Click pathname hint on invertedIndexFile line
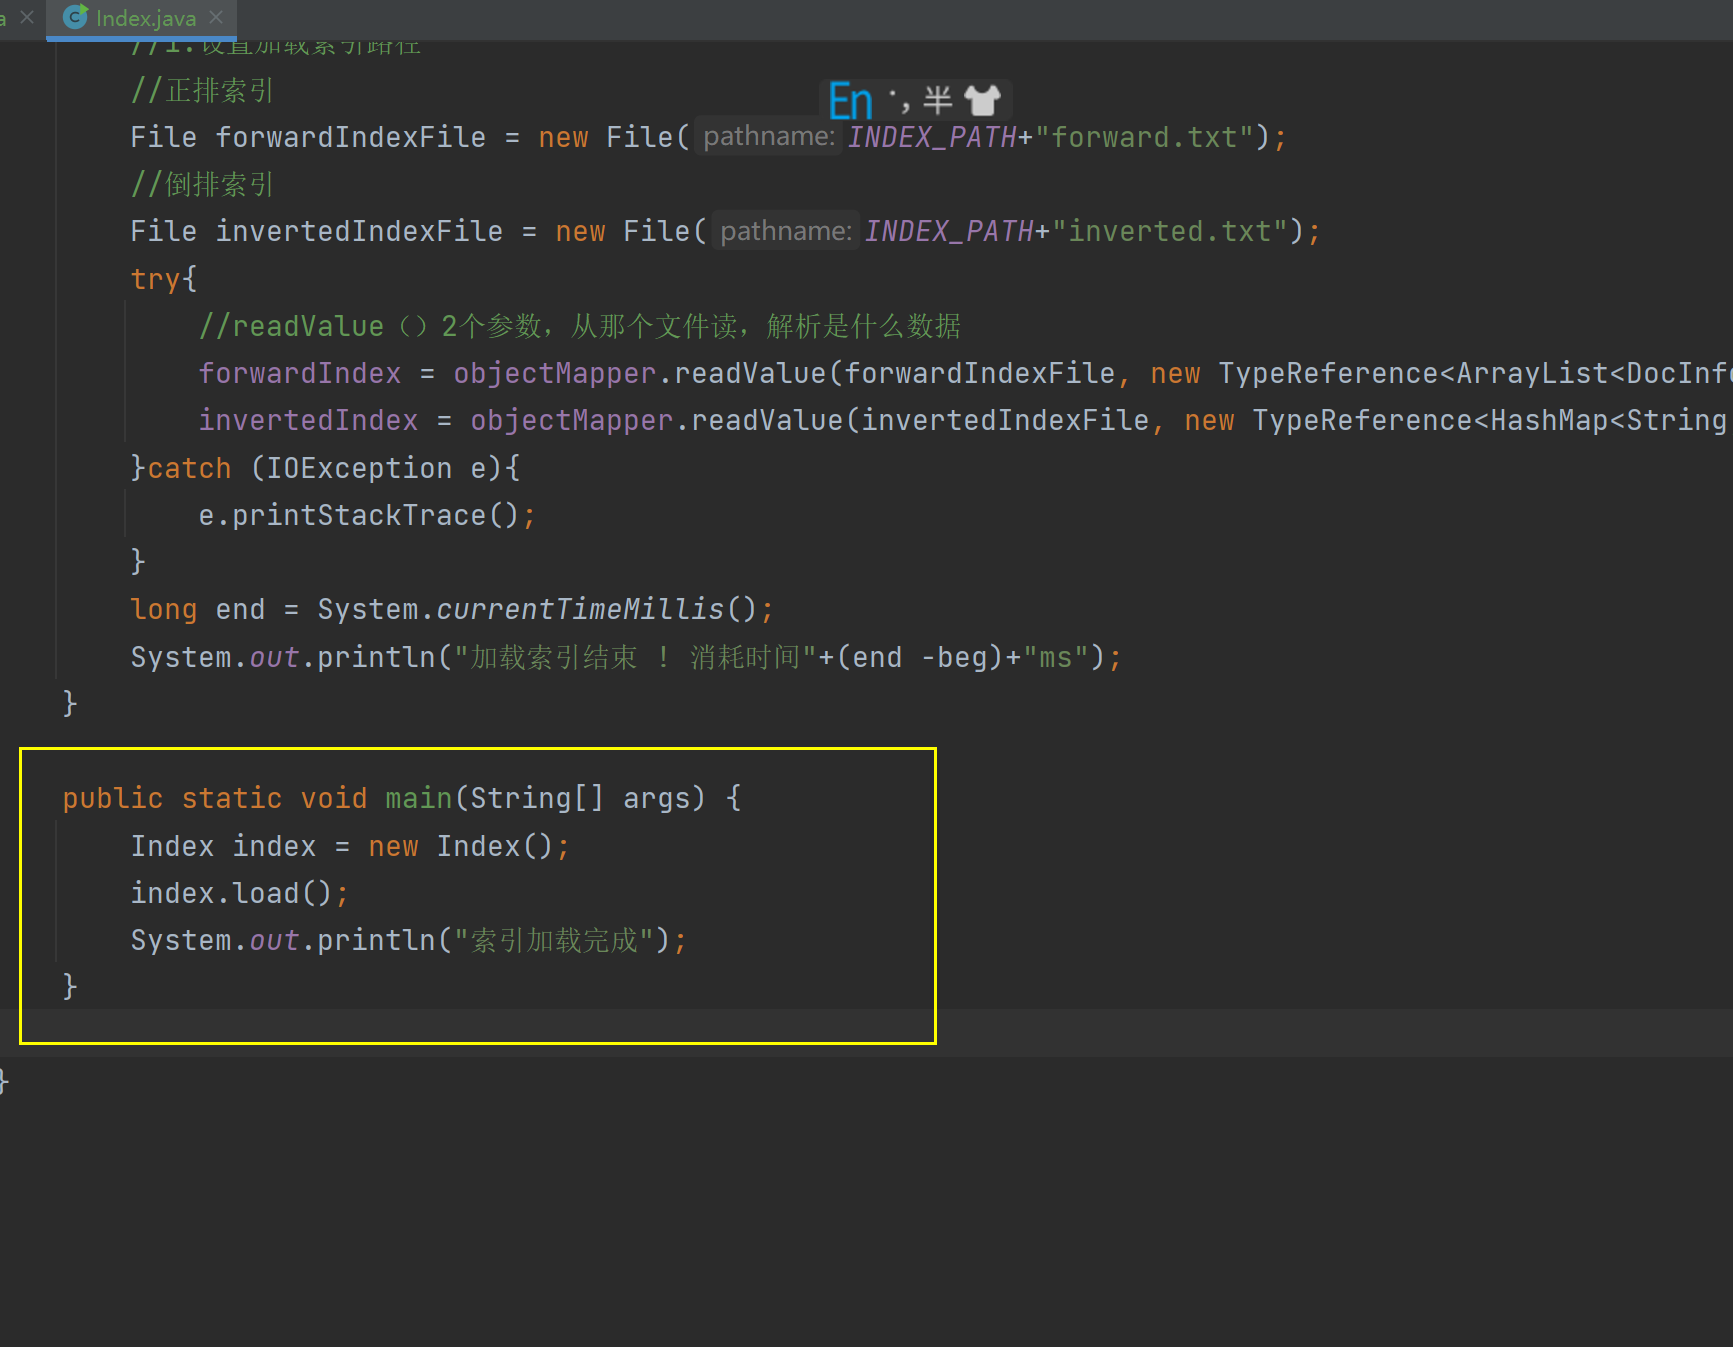 coord(786,231)
